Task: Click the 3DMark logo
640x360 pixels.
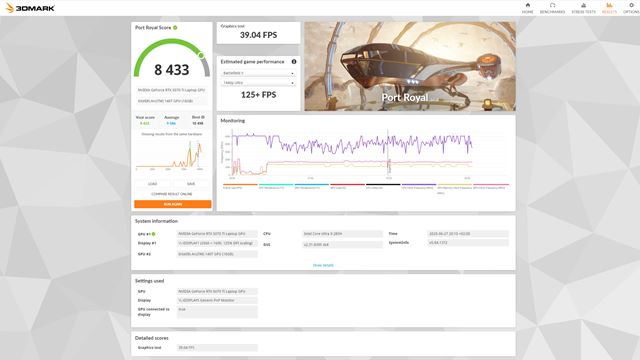Action: pyautogui.click(x=30, y=8)
